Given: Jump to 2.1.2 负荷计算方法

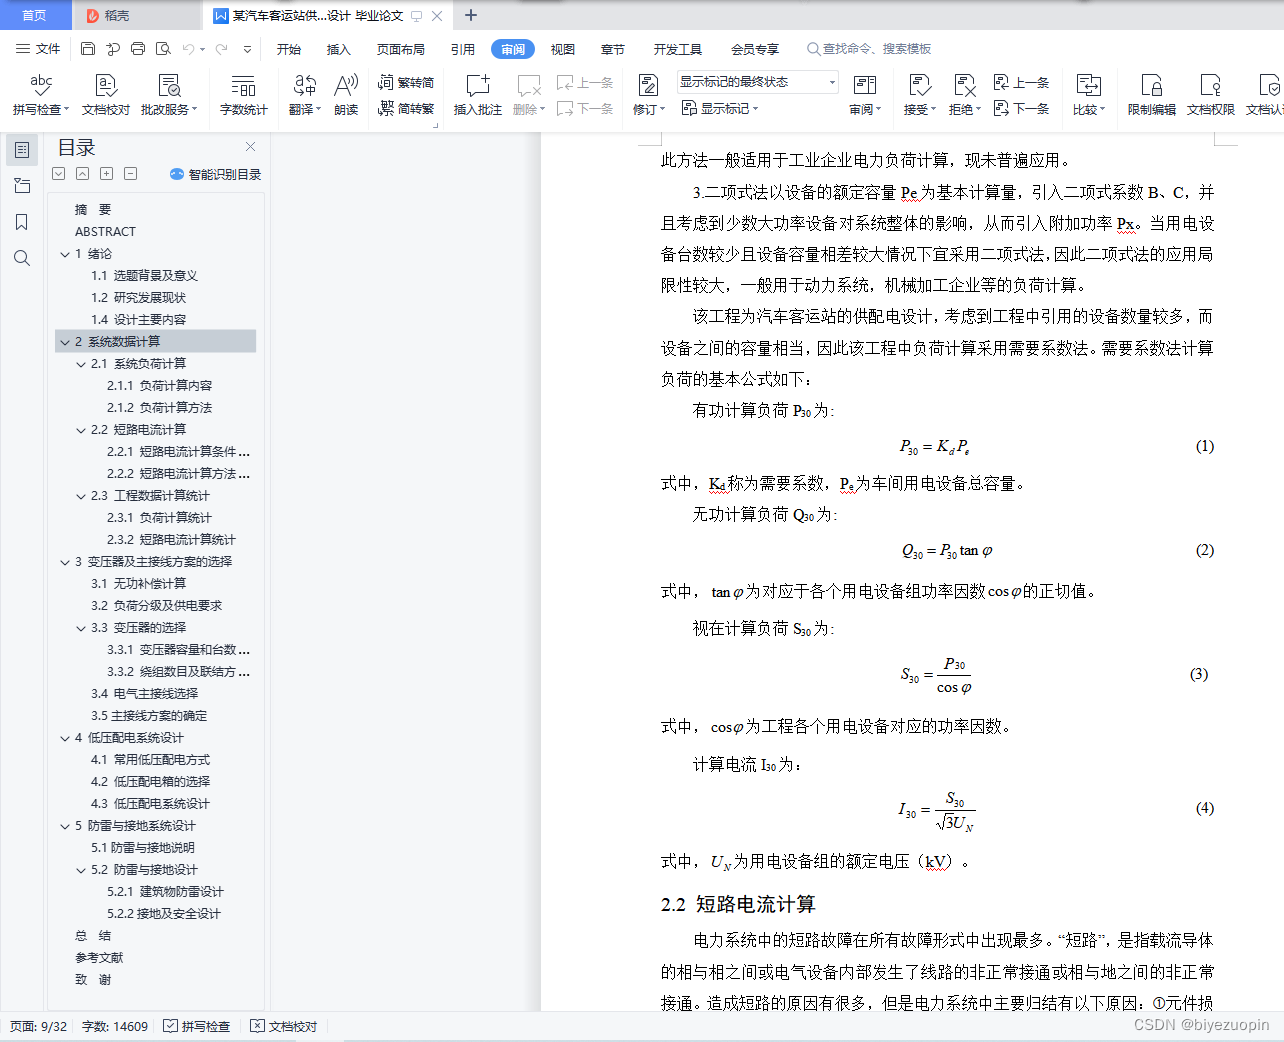Looking at the screenshot, I should click(159, 408).
